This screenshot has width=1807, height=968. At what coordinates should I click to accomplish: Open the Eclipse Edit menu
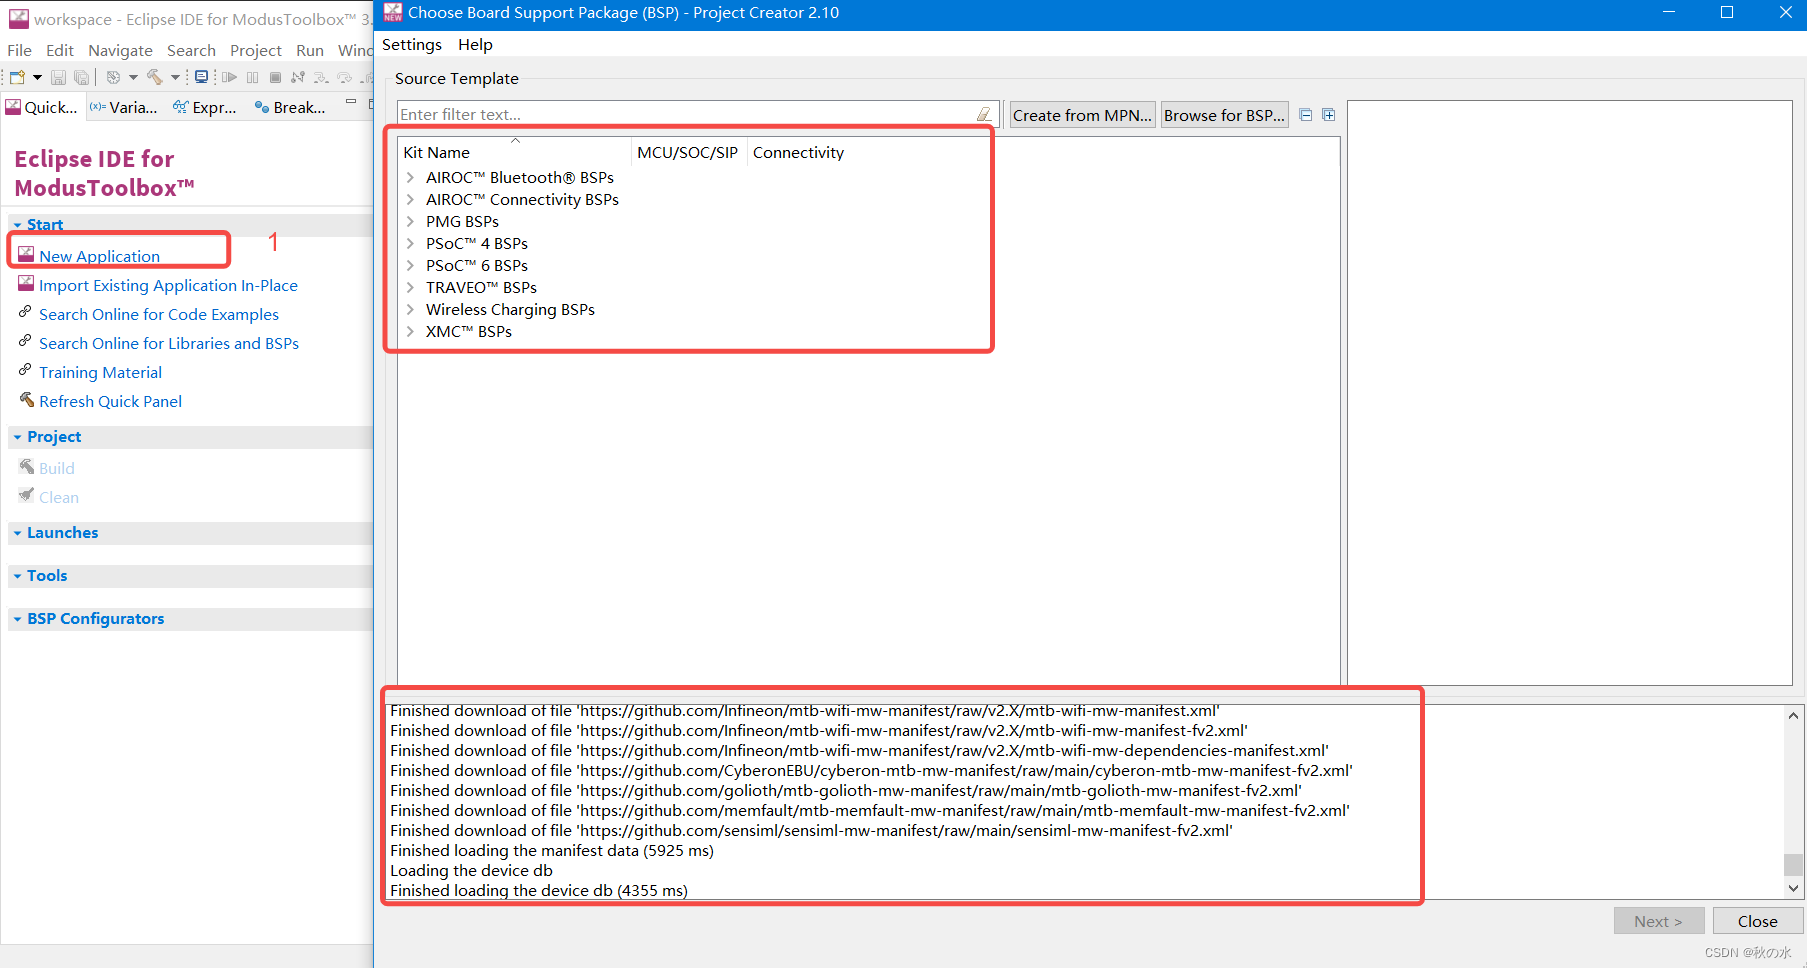[60, 50]
